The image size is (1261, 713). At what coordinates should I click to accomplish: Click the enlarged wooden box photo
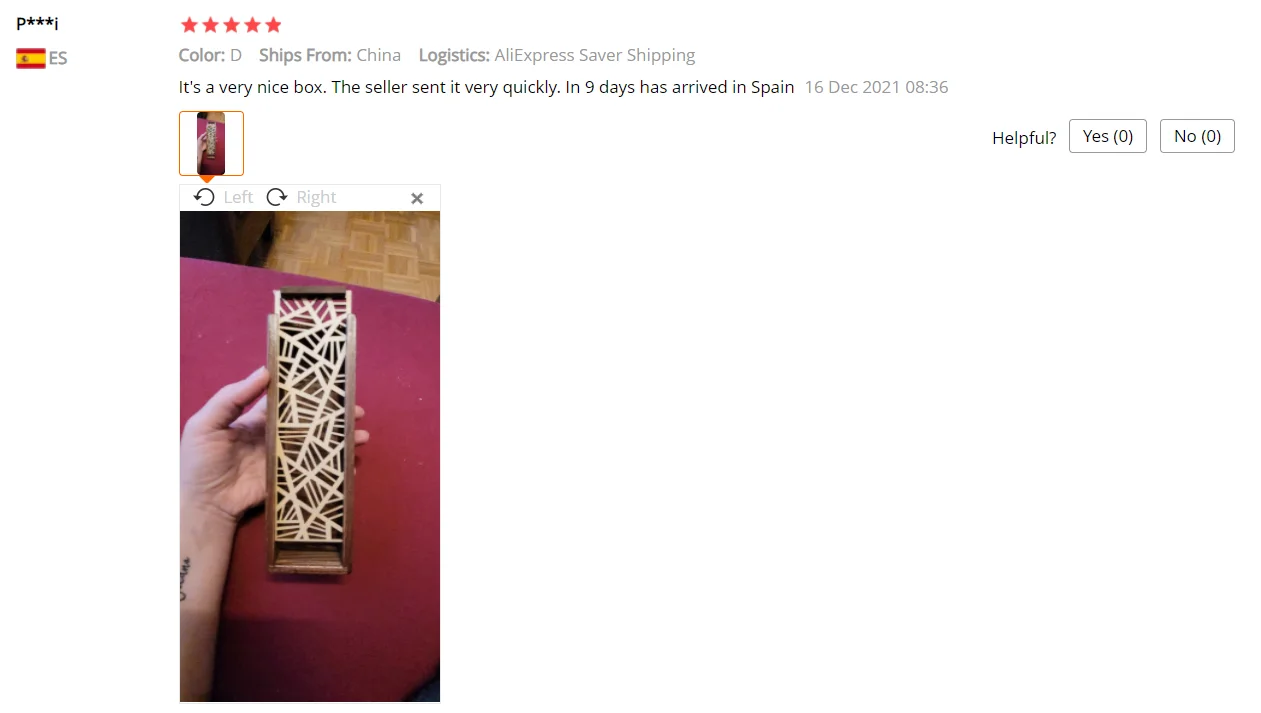pyautogui.click(x=310, y=456)
